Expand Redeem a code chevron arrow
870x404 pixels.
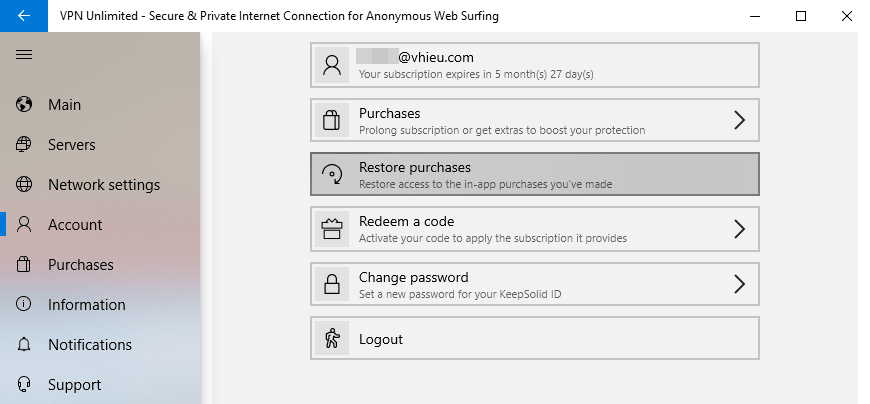pyautogui.click(x=739, y=229)
